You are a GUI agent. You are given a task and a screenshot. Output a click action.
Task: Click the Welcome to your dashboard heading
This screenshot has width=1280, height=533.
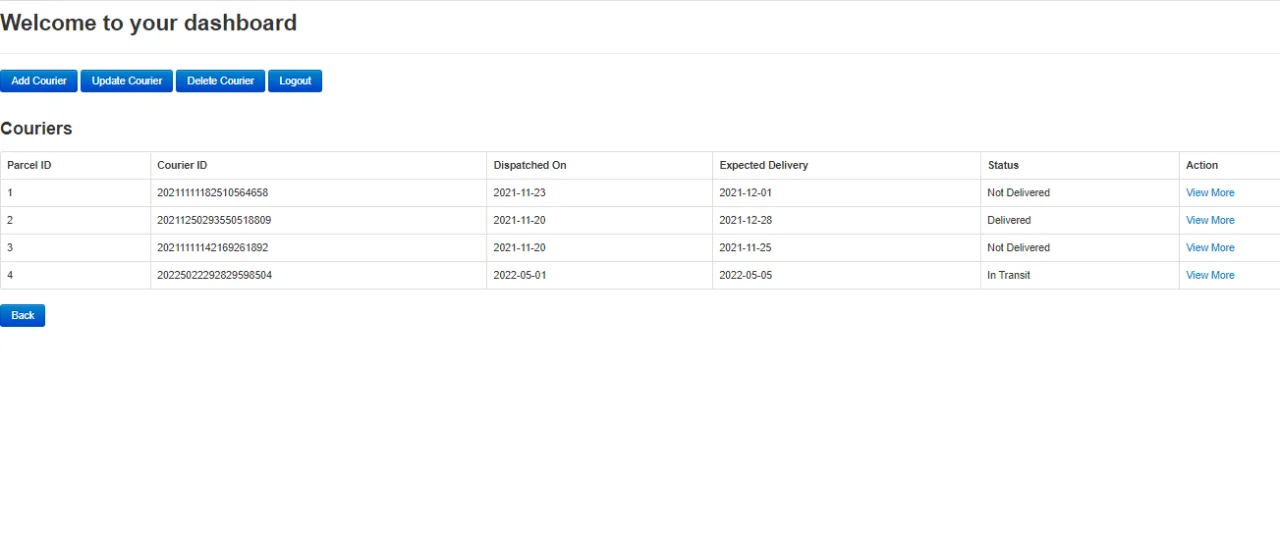coord(148,23)
